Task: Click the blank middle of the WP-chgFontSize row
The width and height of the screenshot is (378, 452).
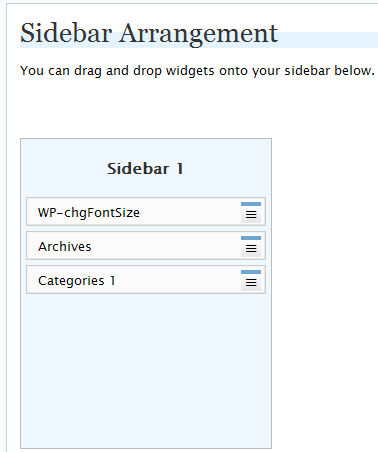Action: 190,212
